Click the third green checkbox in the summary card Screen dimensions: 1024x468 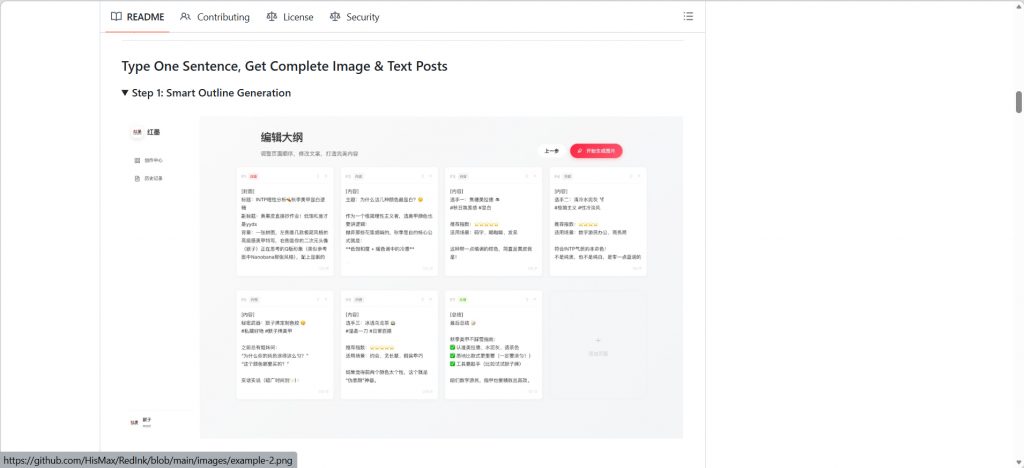click(453, 364)
